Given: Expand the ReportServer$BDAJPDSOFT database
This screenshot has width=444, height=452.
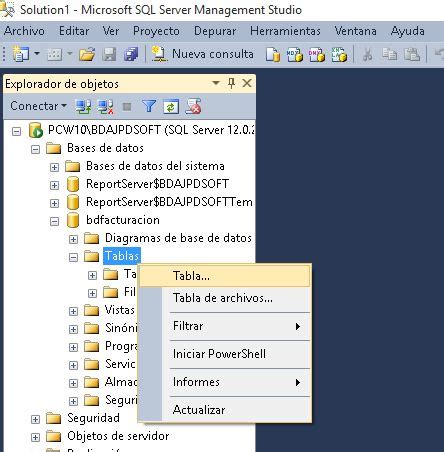Looking at the screenshot, I should tap(54, 185).
